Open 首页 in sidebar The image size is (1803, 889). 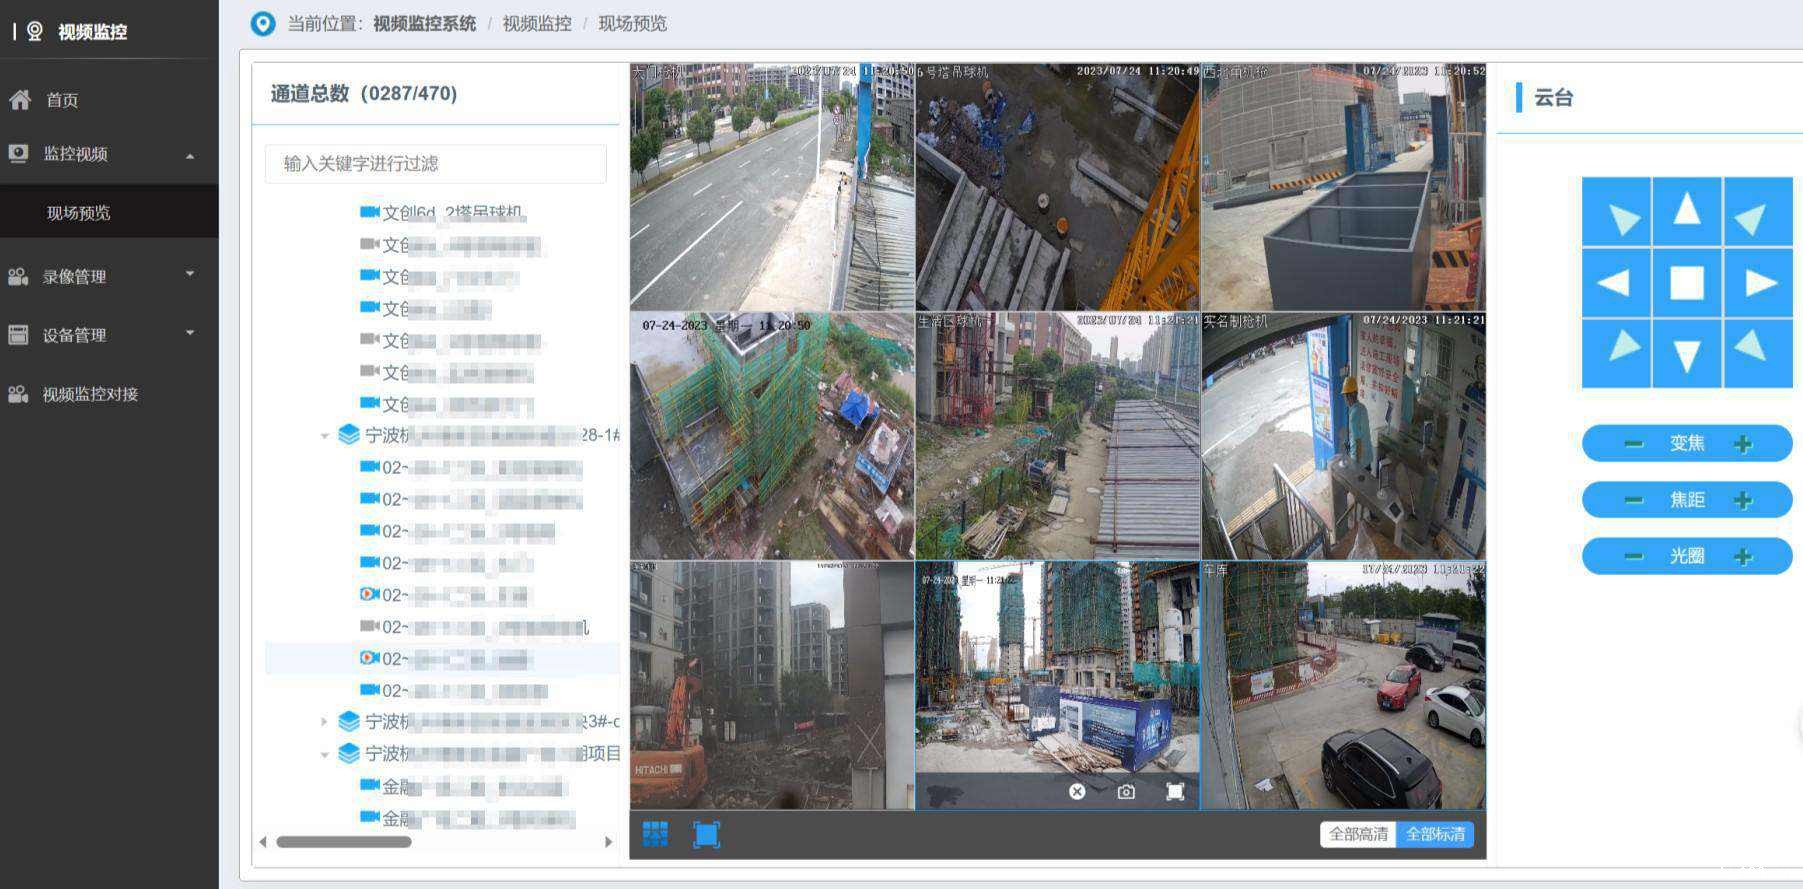62,100
